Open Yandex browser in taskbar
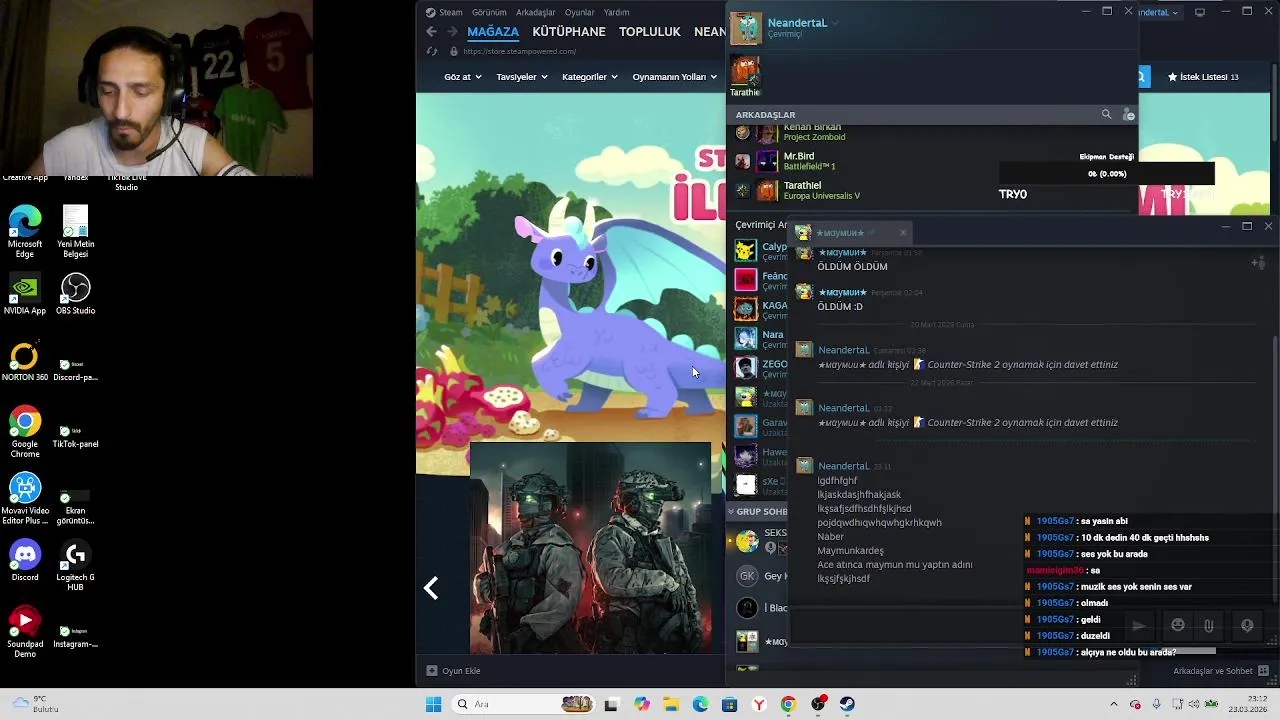The image size is (1280, 720). (x=759, y=704)
